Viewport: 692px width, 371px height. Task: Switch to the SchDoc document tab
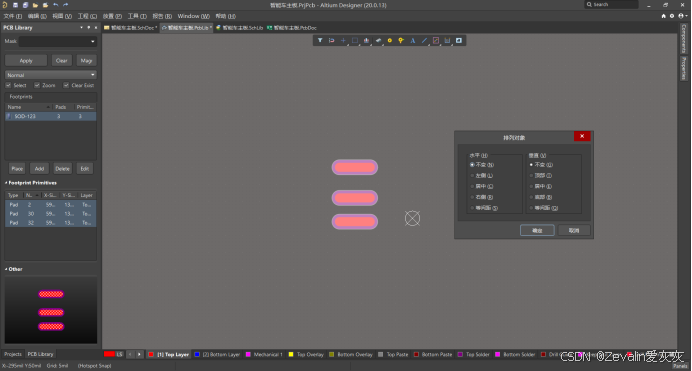point(131,28)
